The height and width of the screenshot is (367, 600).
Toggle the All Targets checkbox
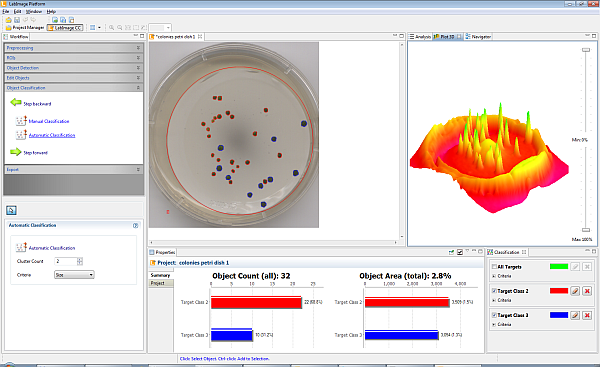point(494,267)
